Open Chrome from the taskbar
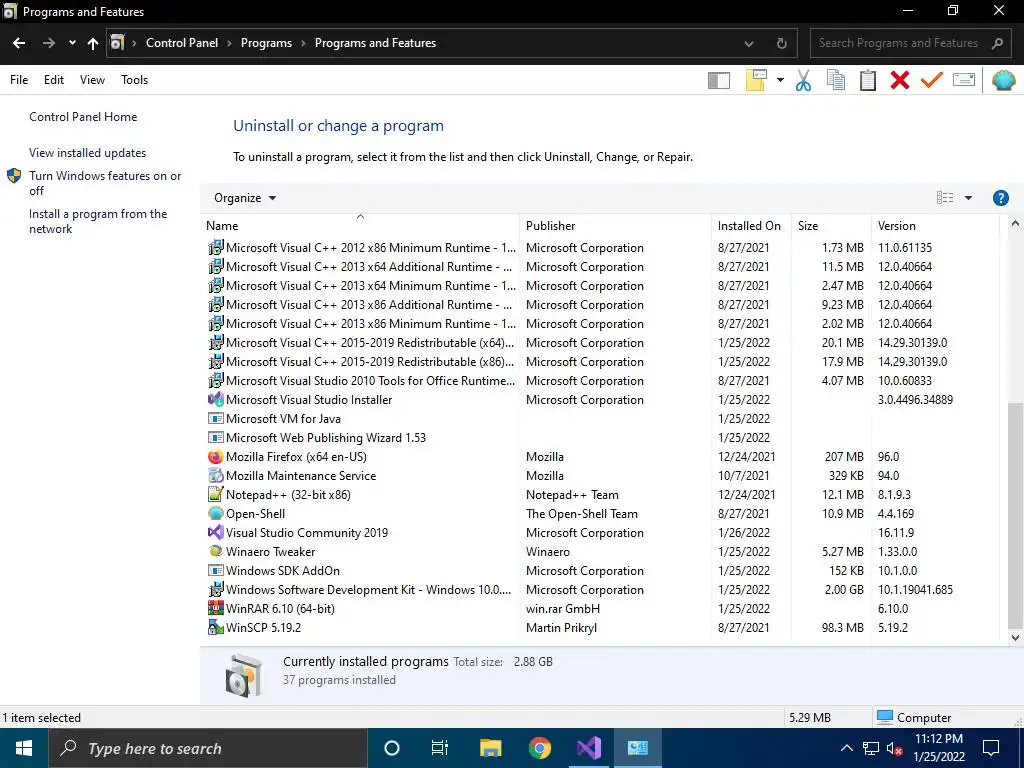This screenshot has height=768, width=1024. (539, 748)
